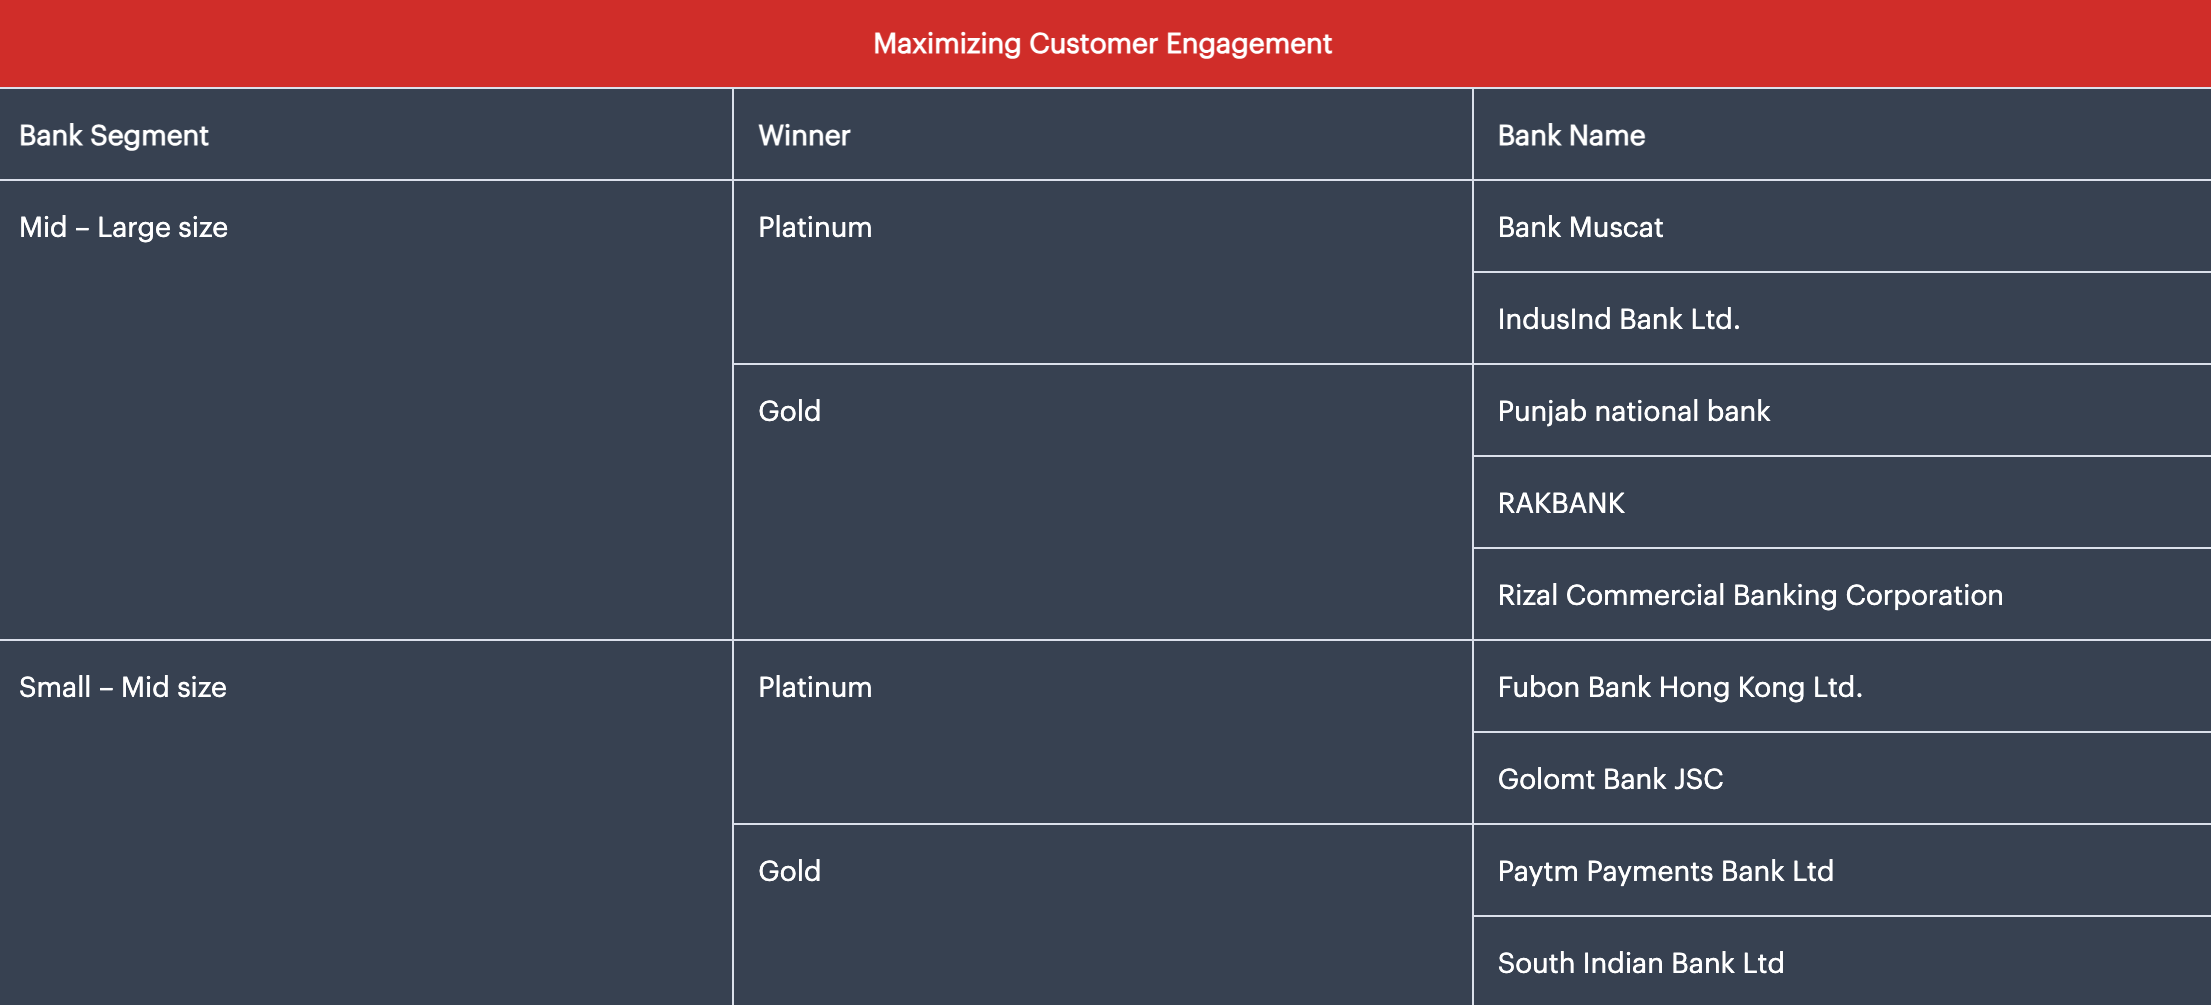Select 'Fubon Bank Hong Kong Ltd.' cell
2211x1005 pixels.
pos(1680,687)
